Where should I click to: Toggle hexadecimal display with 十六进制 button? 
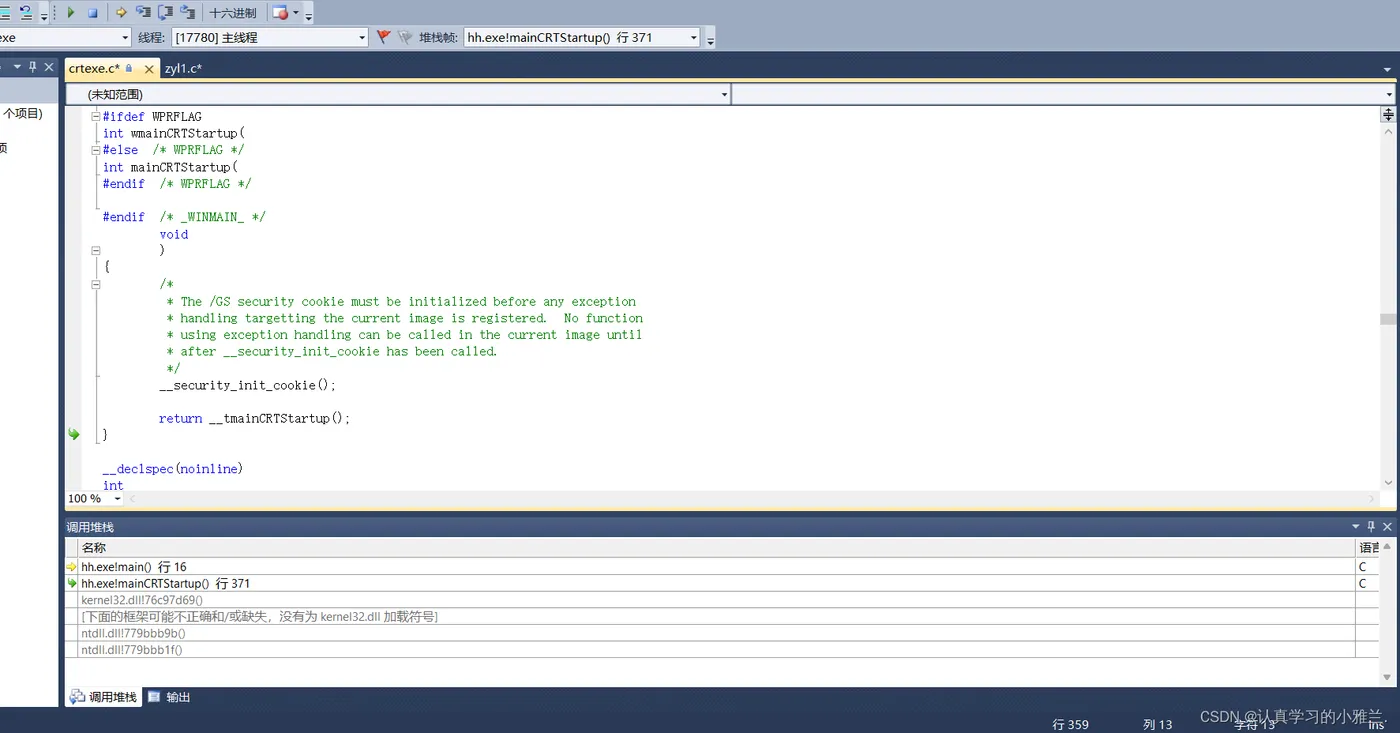(x=233, y=13)
